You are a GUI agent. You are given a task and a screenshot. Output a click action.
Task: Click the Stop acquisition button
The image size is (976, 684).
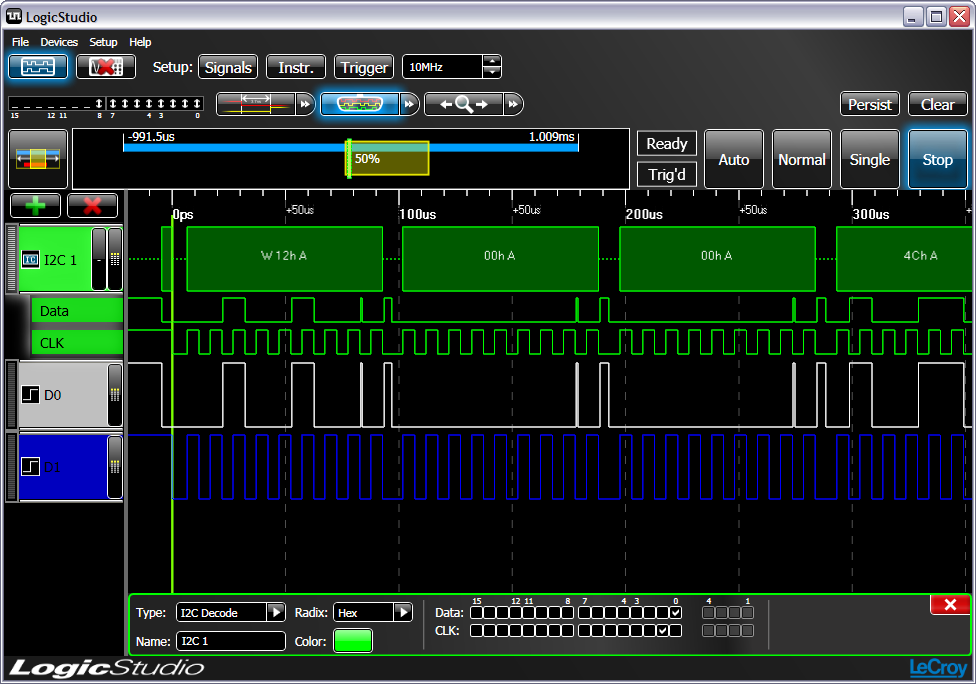(937, 159)
